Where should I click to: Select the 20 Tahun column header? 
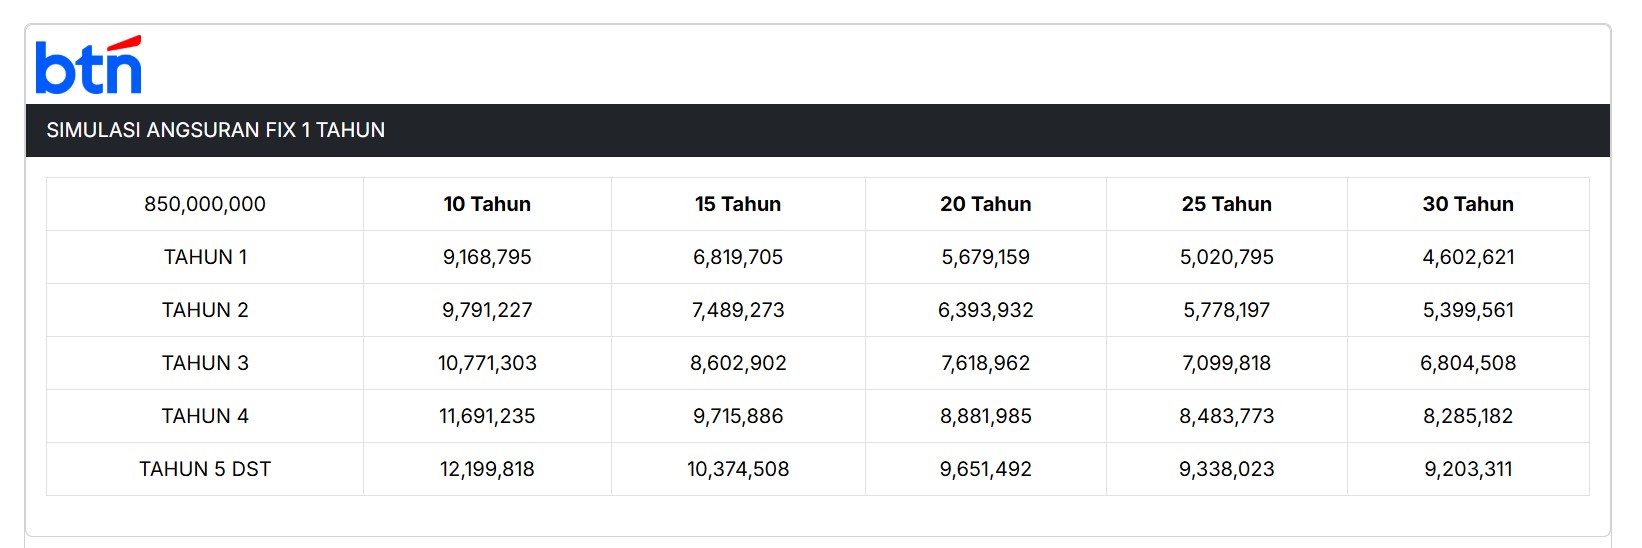985,204
